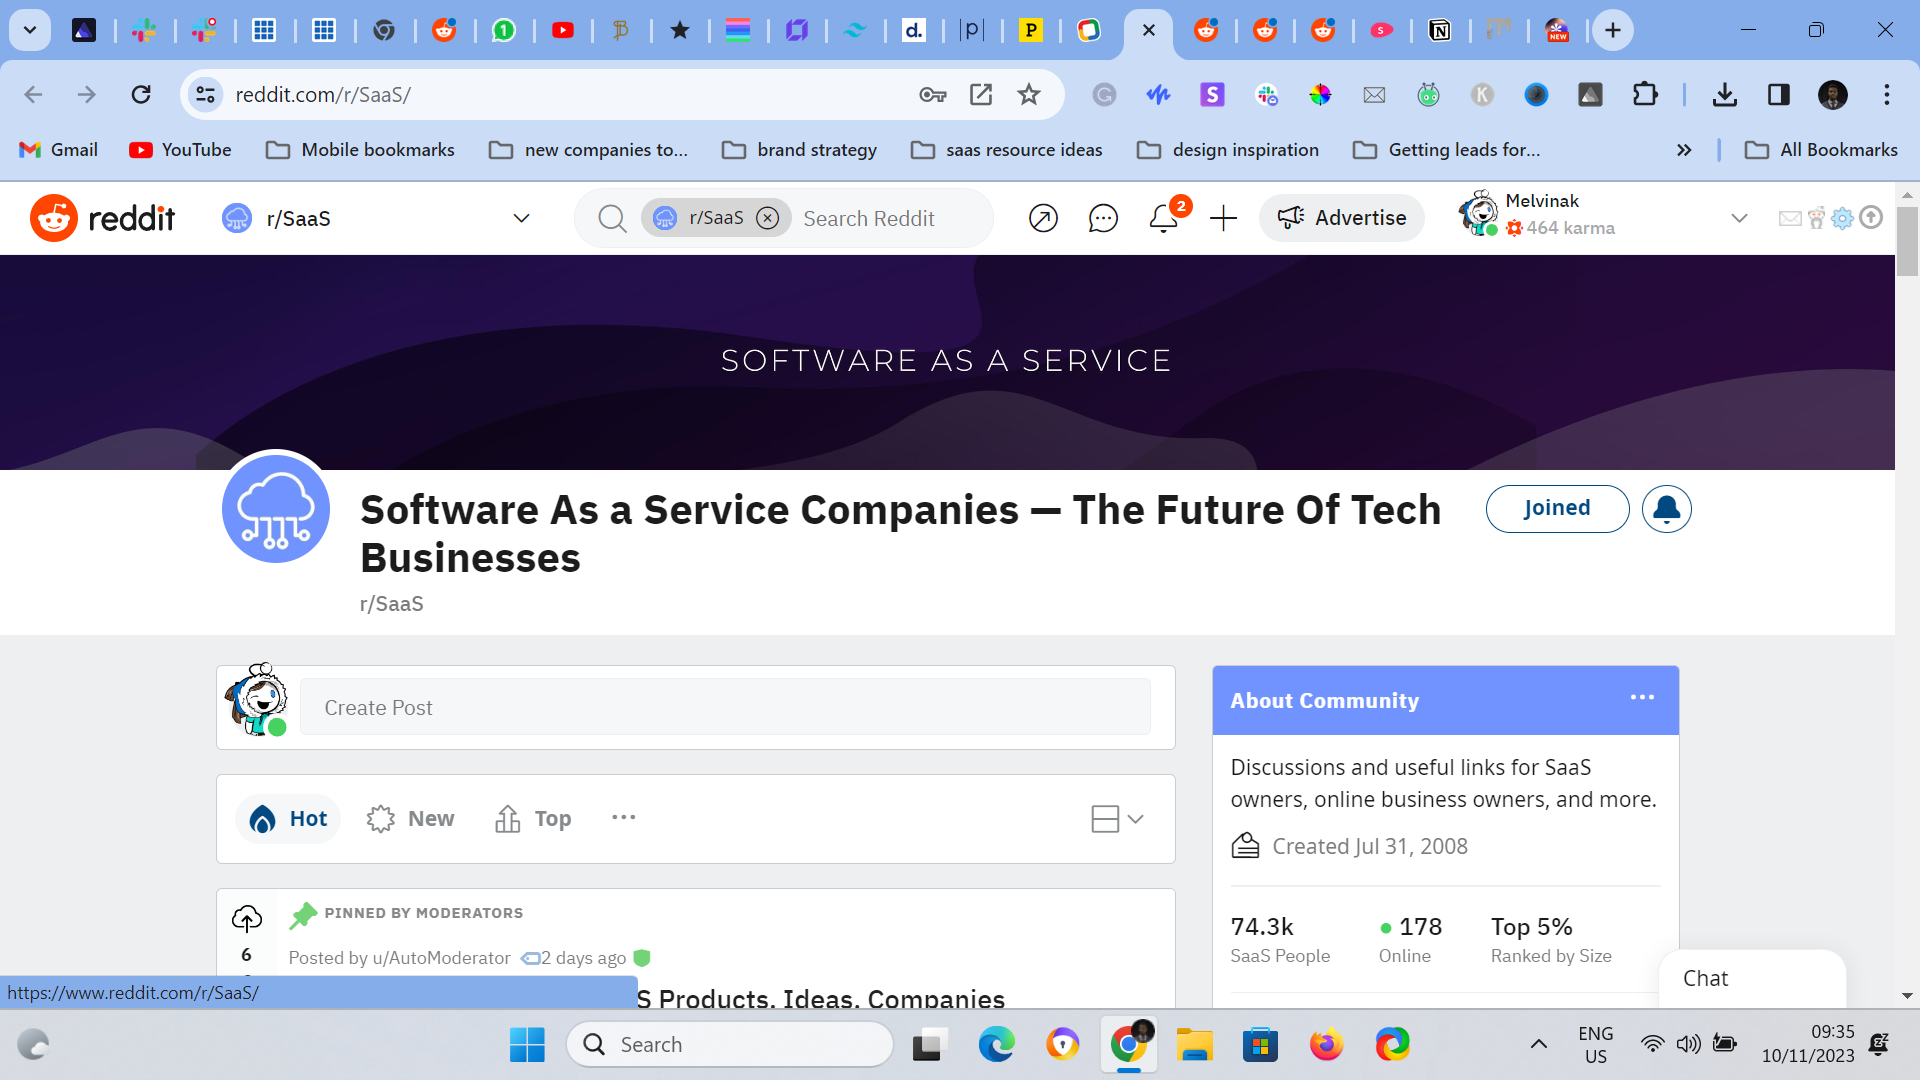Open the u/AutoModerator profile link
This screenshot has width=1920, height=1080.
[x=441, y=958]
